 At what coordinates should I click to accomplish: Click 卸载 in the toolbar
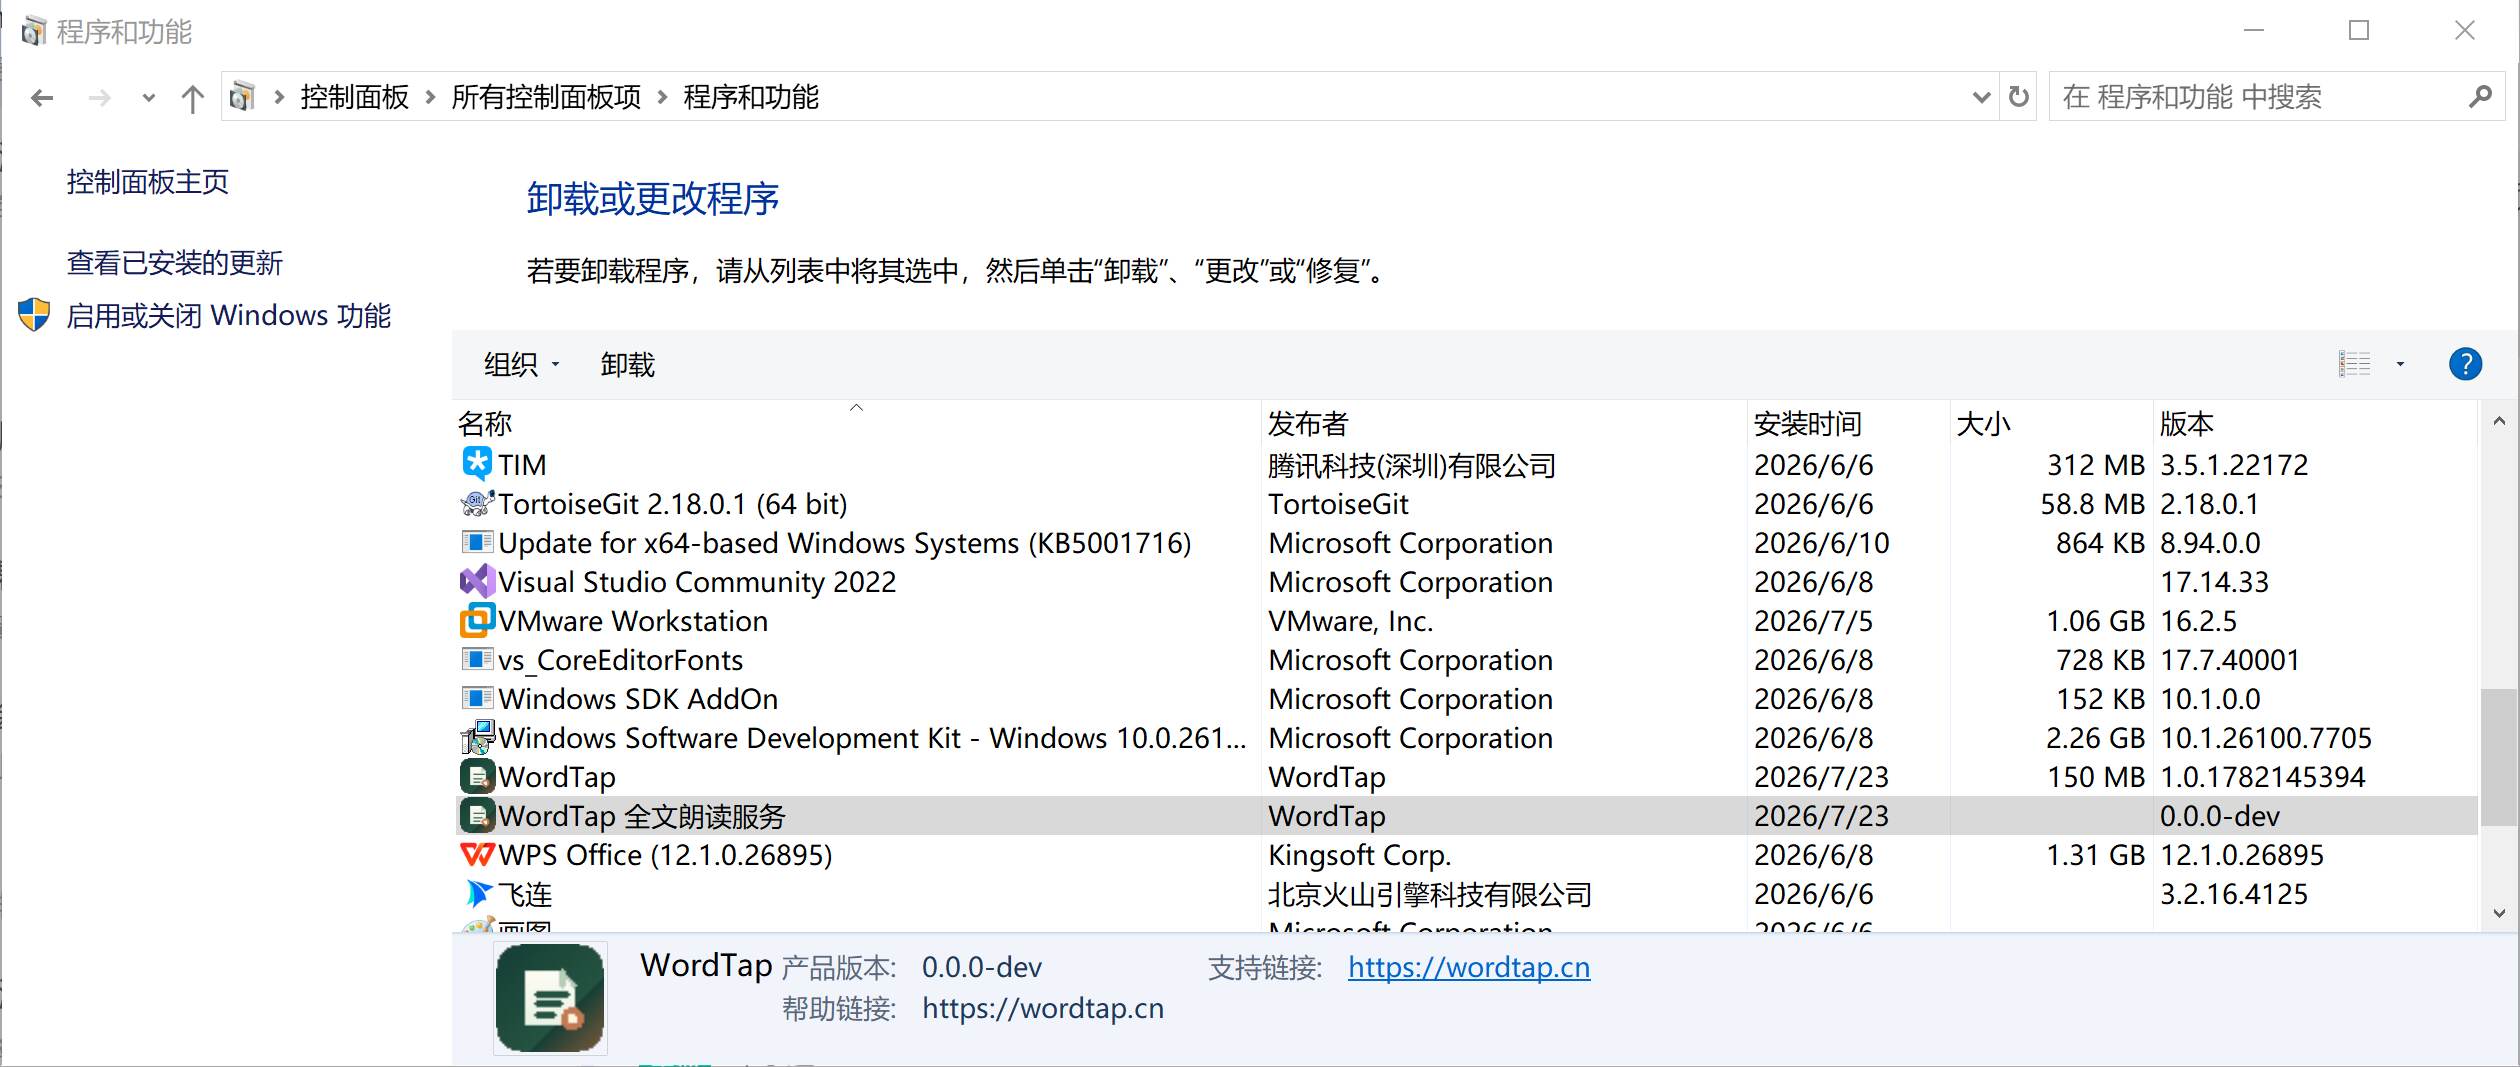coord(628,365)
